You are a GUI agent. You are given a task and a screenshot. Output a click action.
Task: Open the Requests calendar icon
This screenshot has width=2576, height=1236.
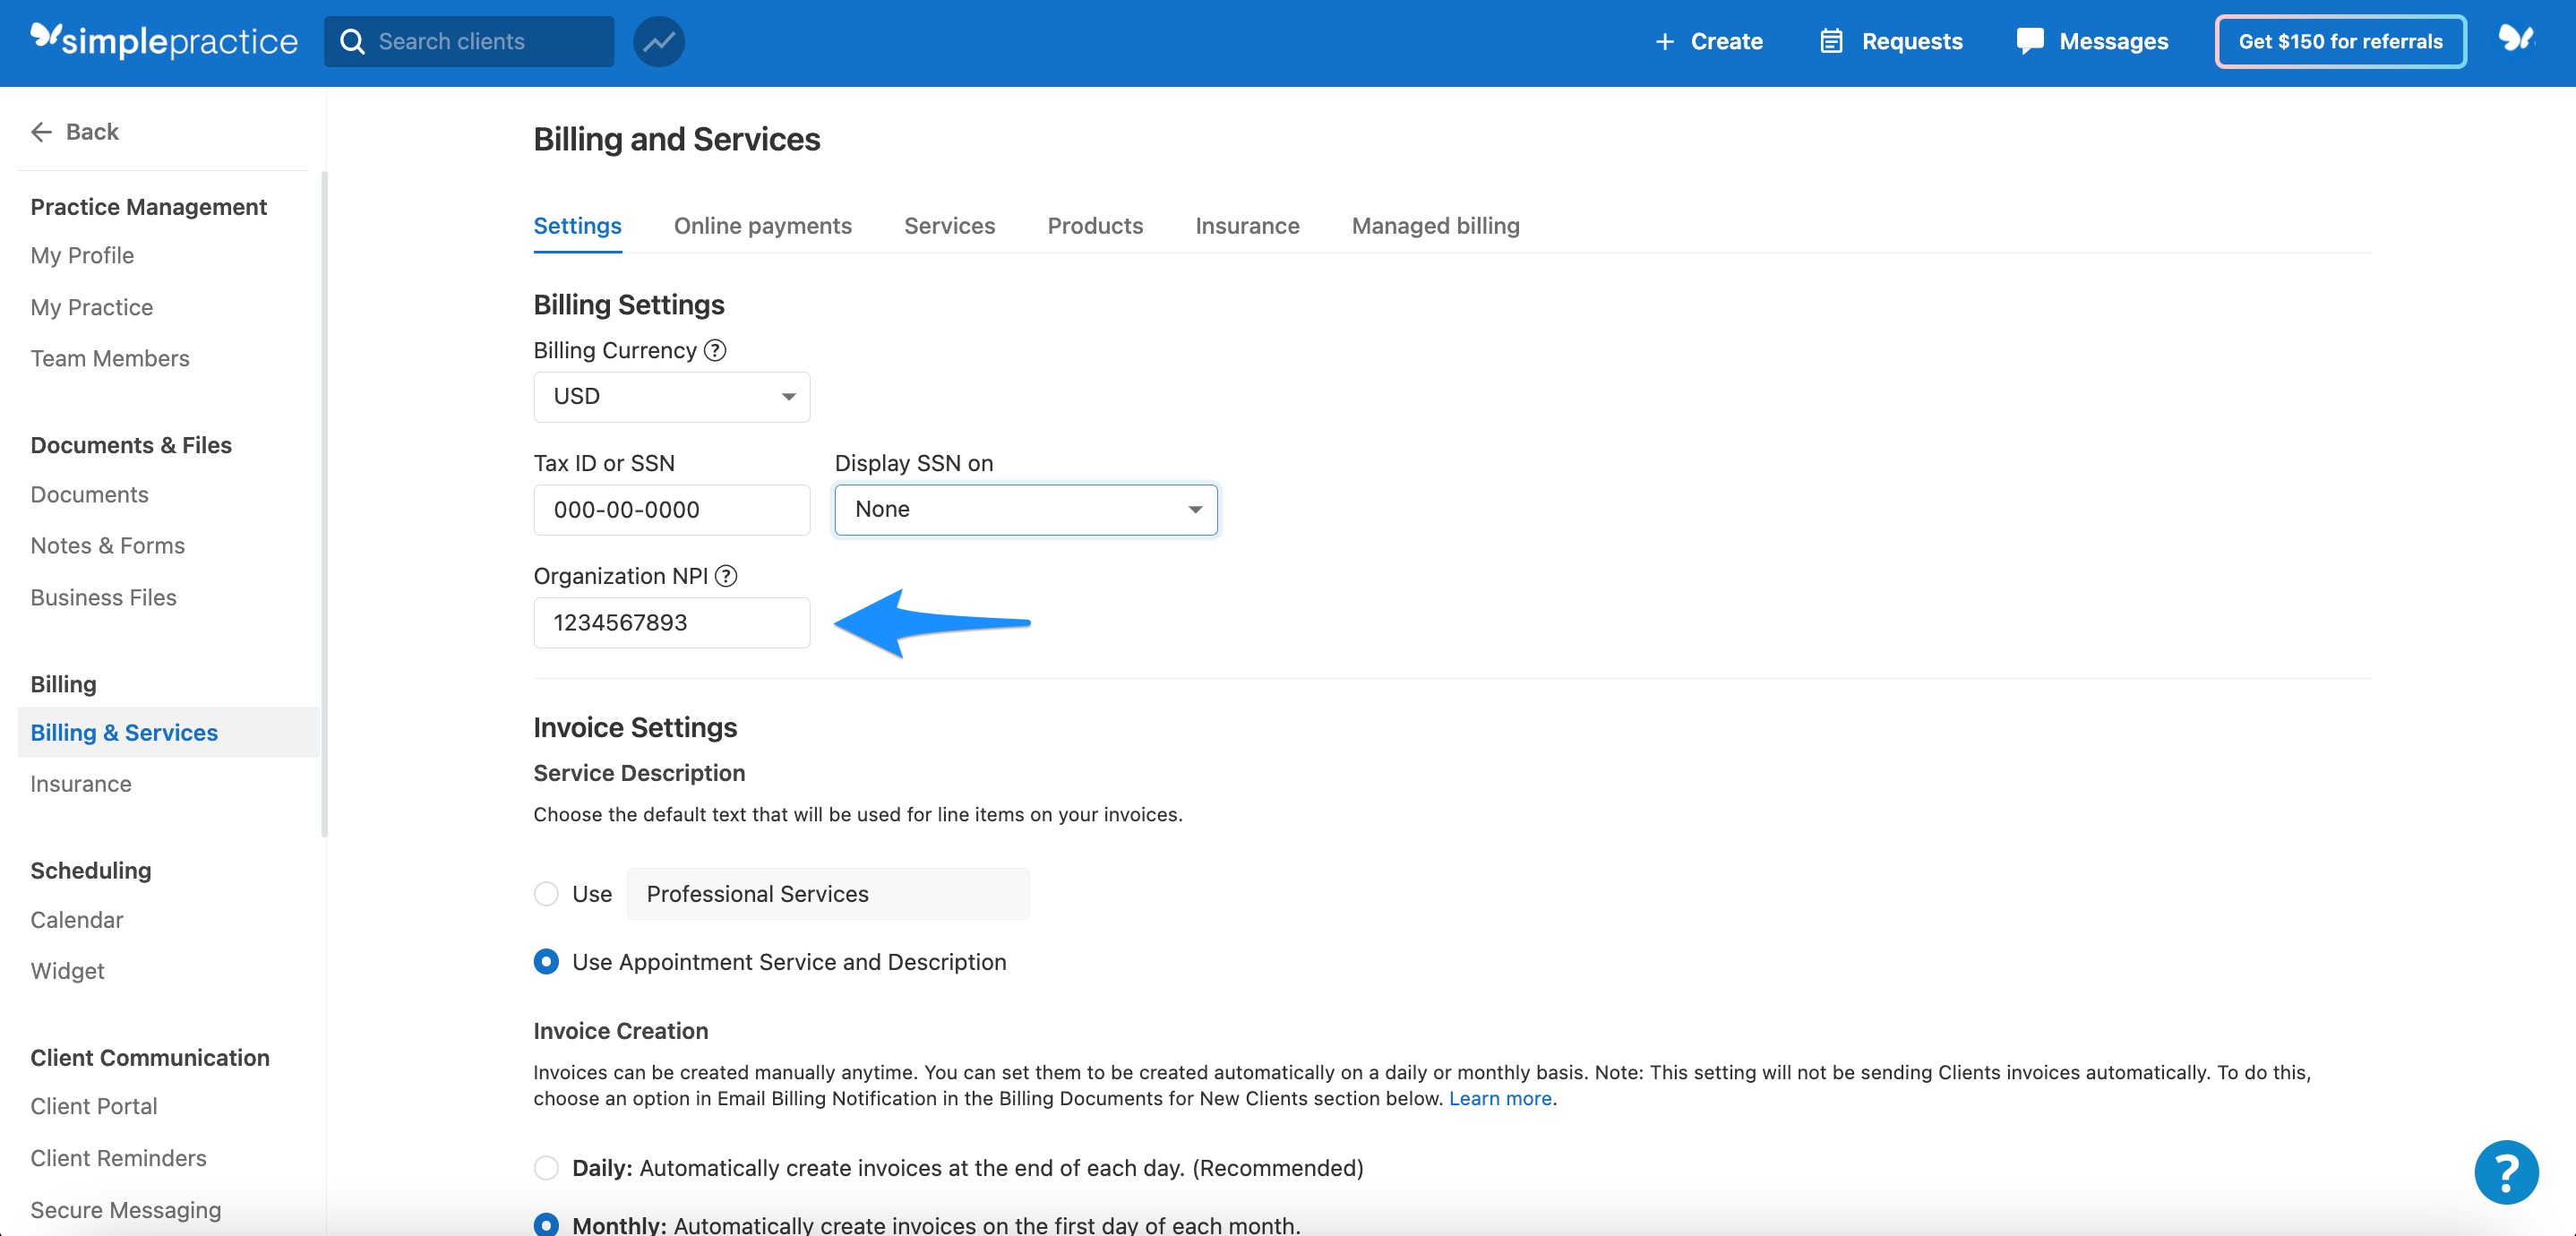1830,41
